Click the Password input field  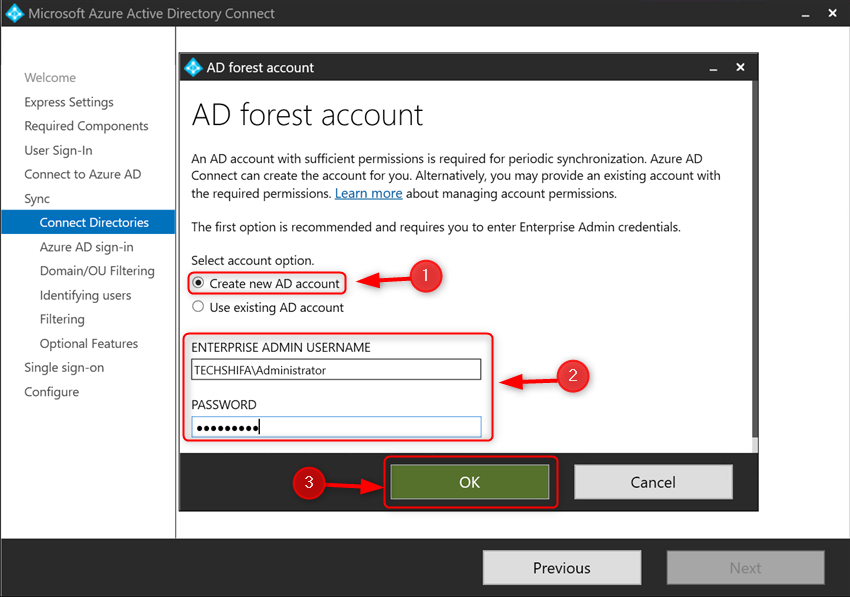tap(335, 426)
